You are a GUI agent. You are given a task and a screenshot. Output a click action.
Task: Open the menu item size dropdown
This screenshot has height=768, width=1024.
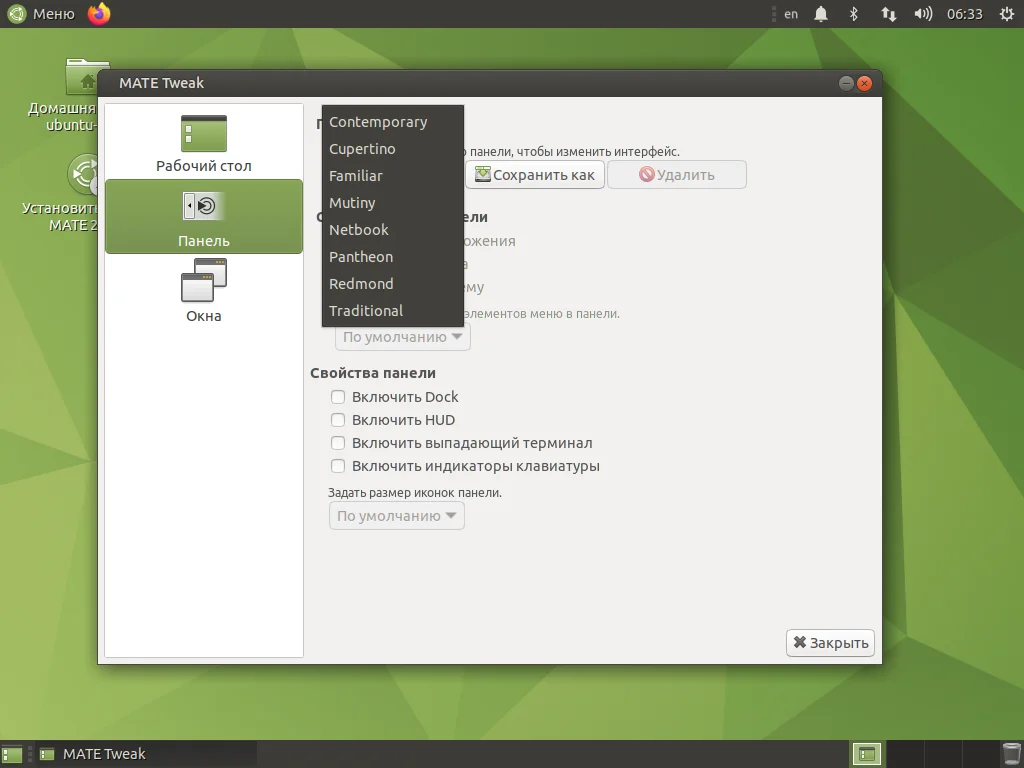402,337
